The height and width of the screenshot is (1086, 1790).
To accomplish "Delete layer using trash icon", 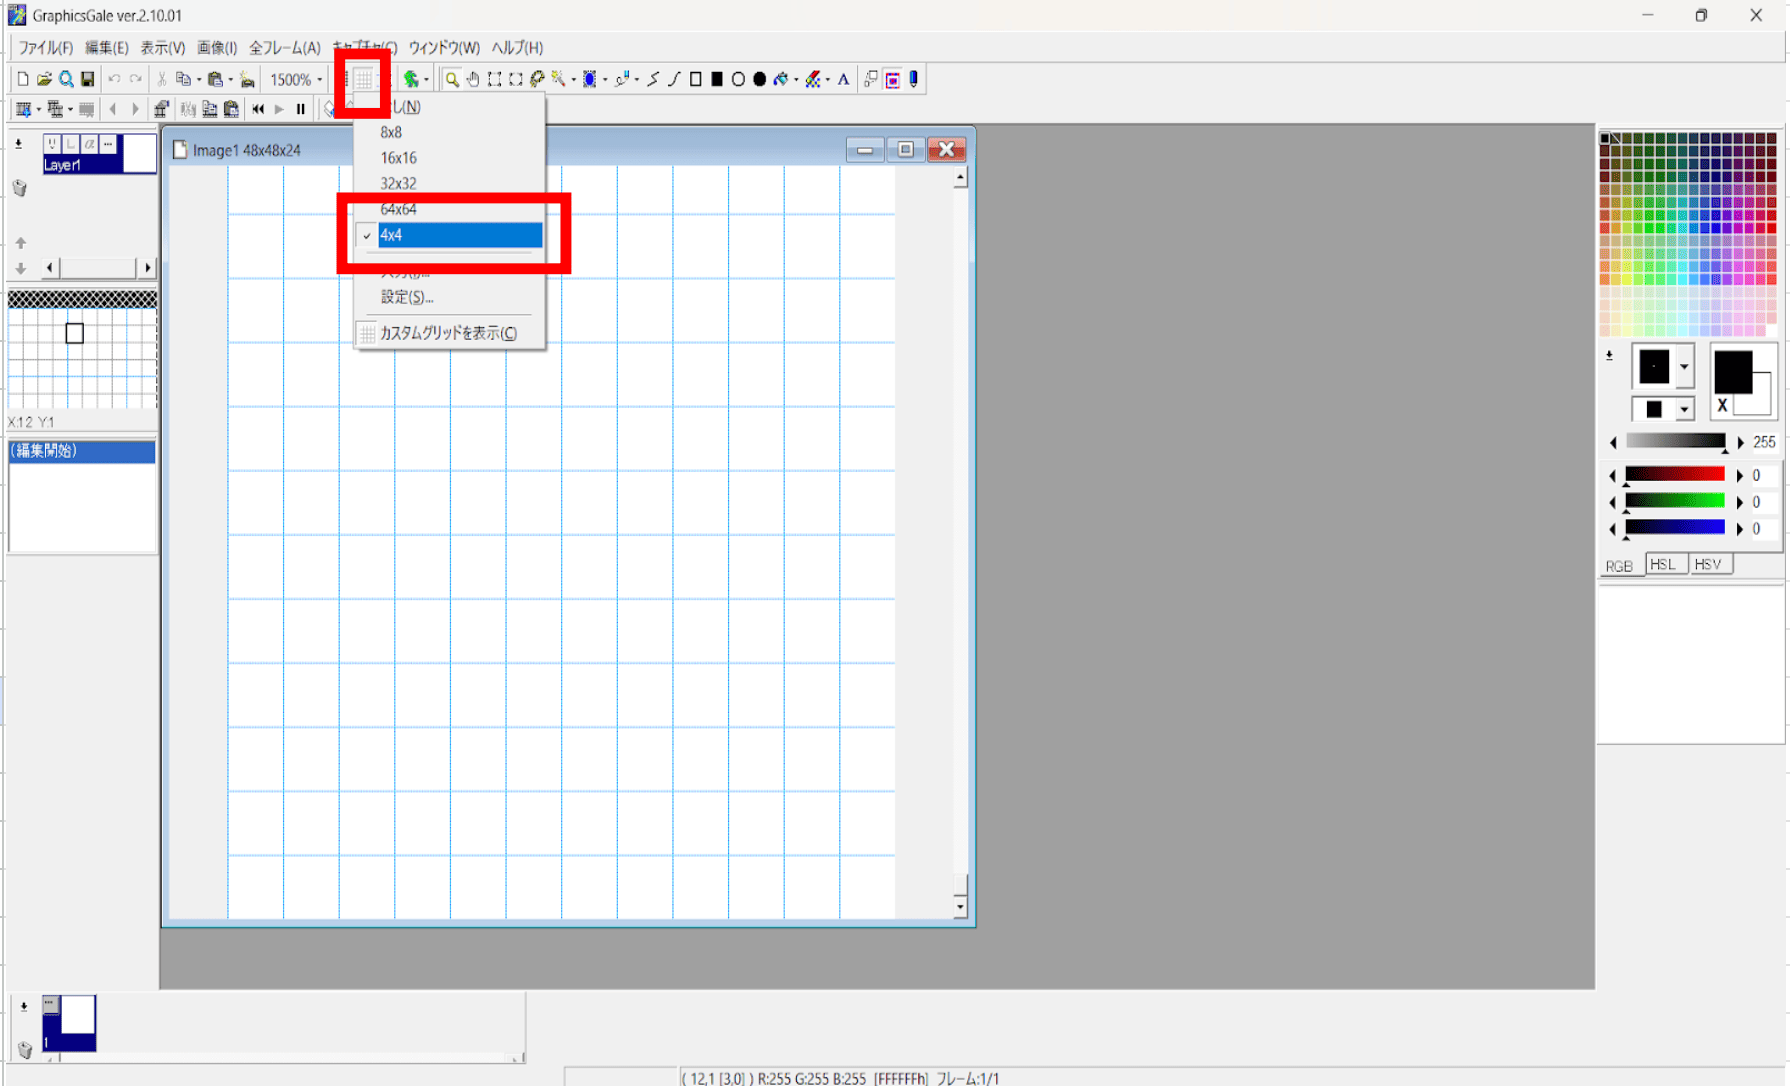I will (x=19, y=188).
